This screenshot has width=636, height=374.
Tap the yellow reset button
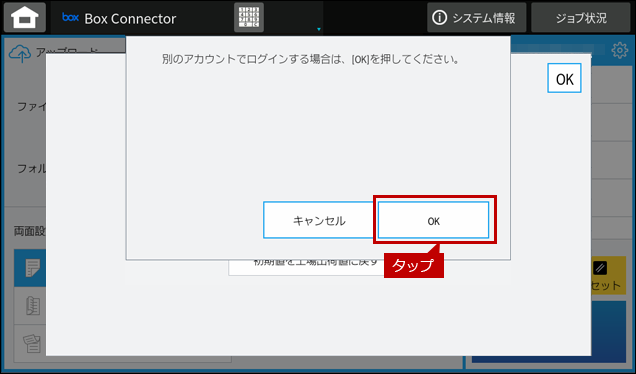click(x=608, y=275)
